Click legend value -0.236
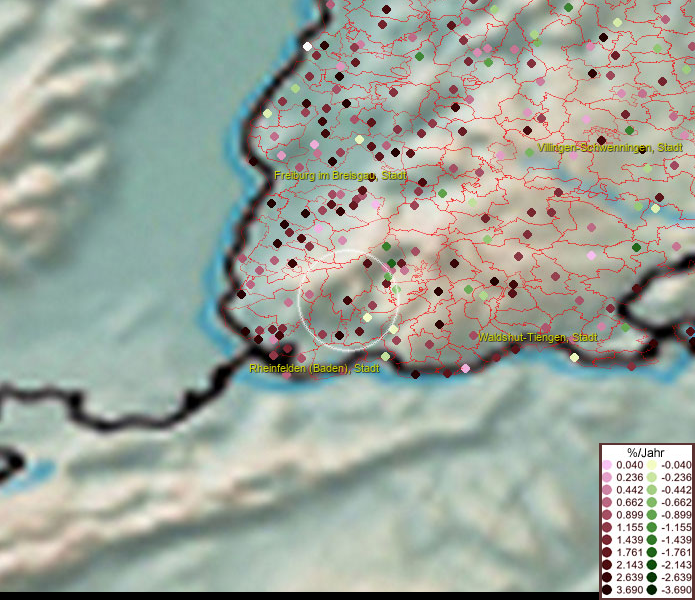 tap(676, 477)
